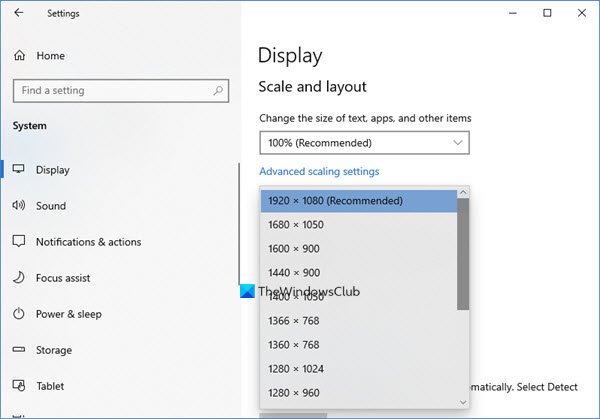
Task: Click the Notifications & actions icon
Action: tap(19, 242)
